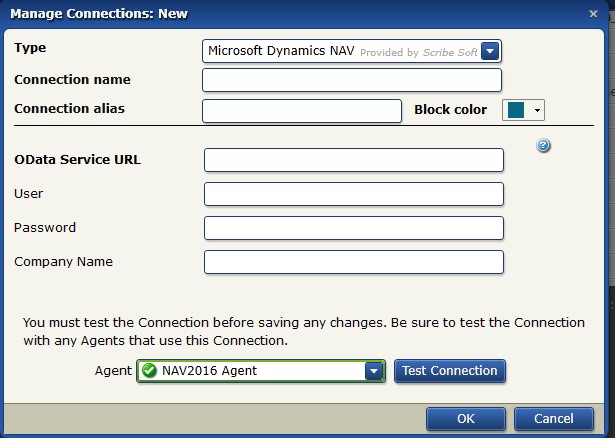The image size is (615, 438).
Task: Expand the Block color picker arrow
Action: pos(538,110)
